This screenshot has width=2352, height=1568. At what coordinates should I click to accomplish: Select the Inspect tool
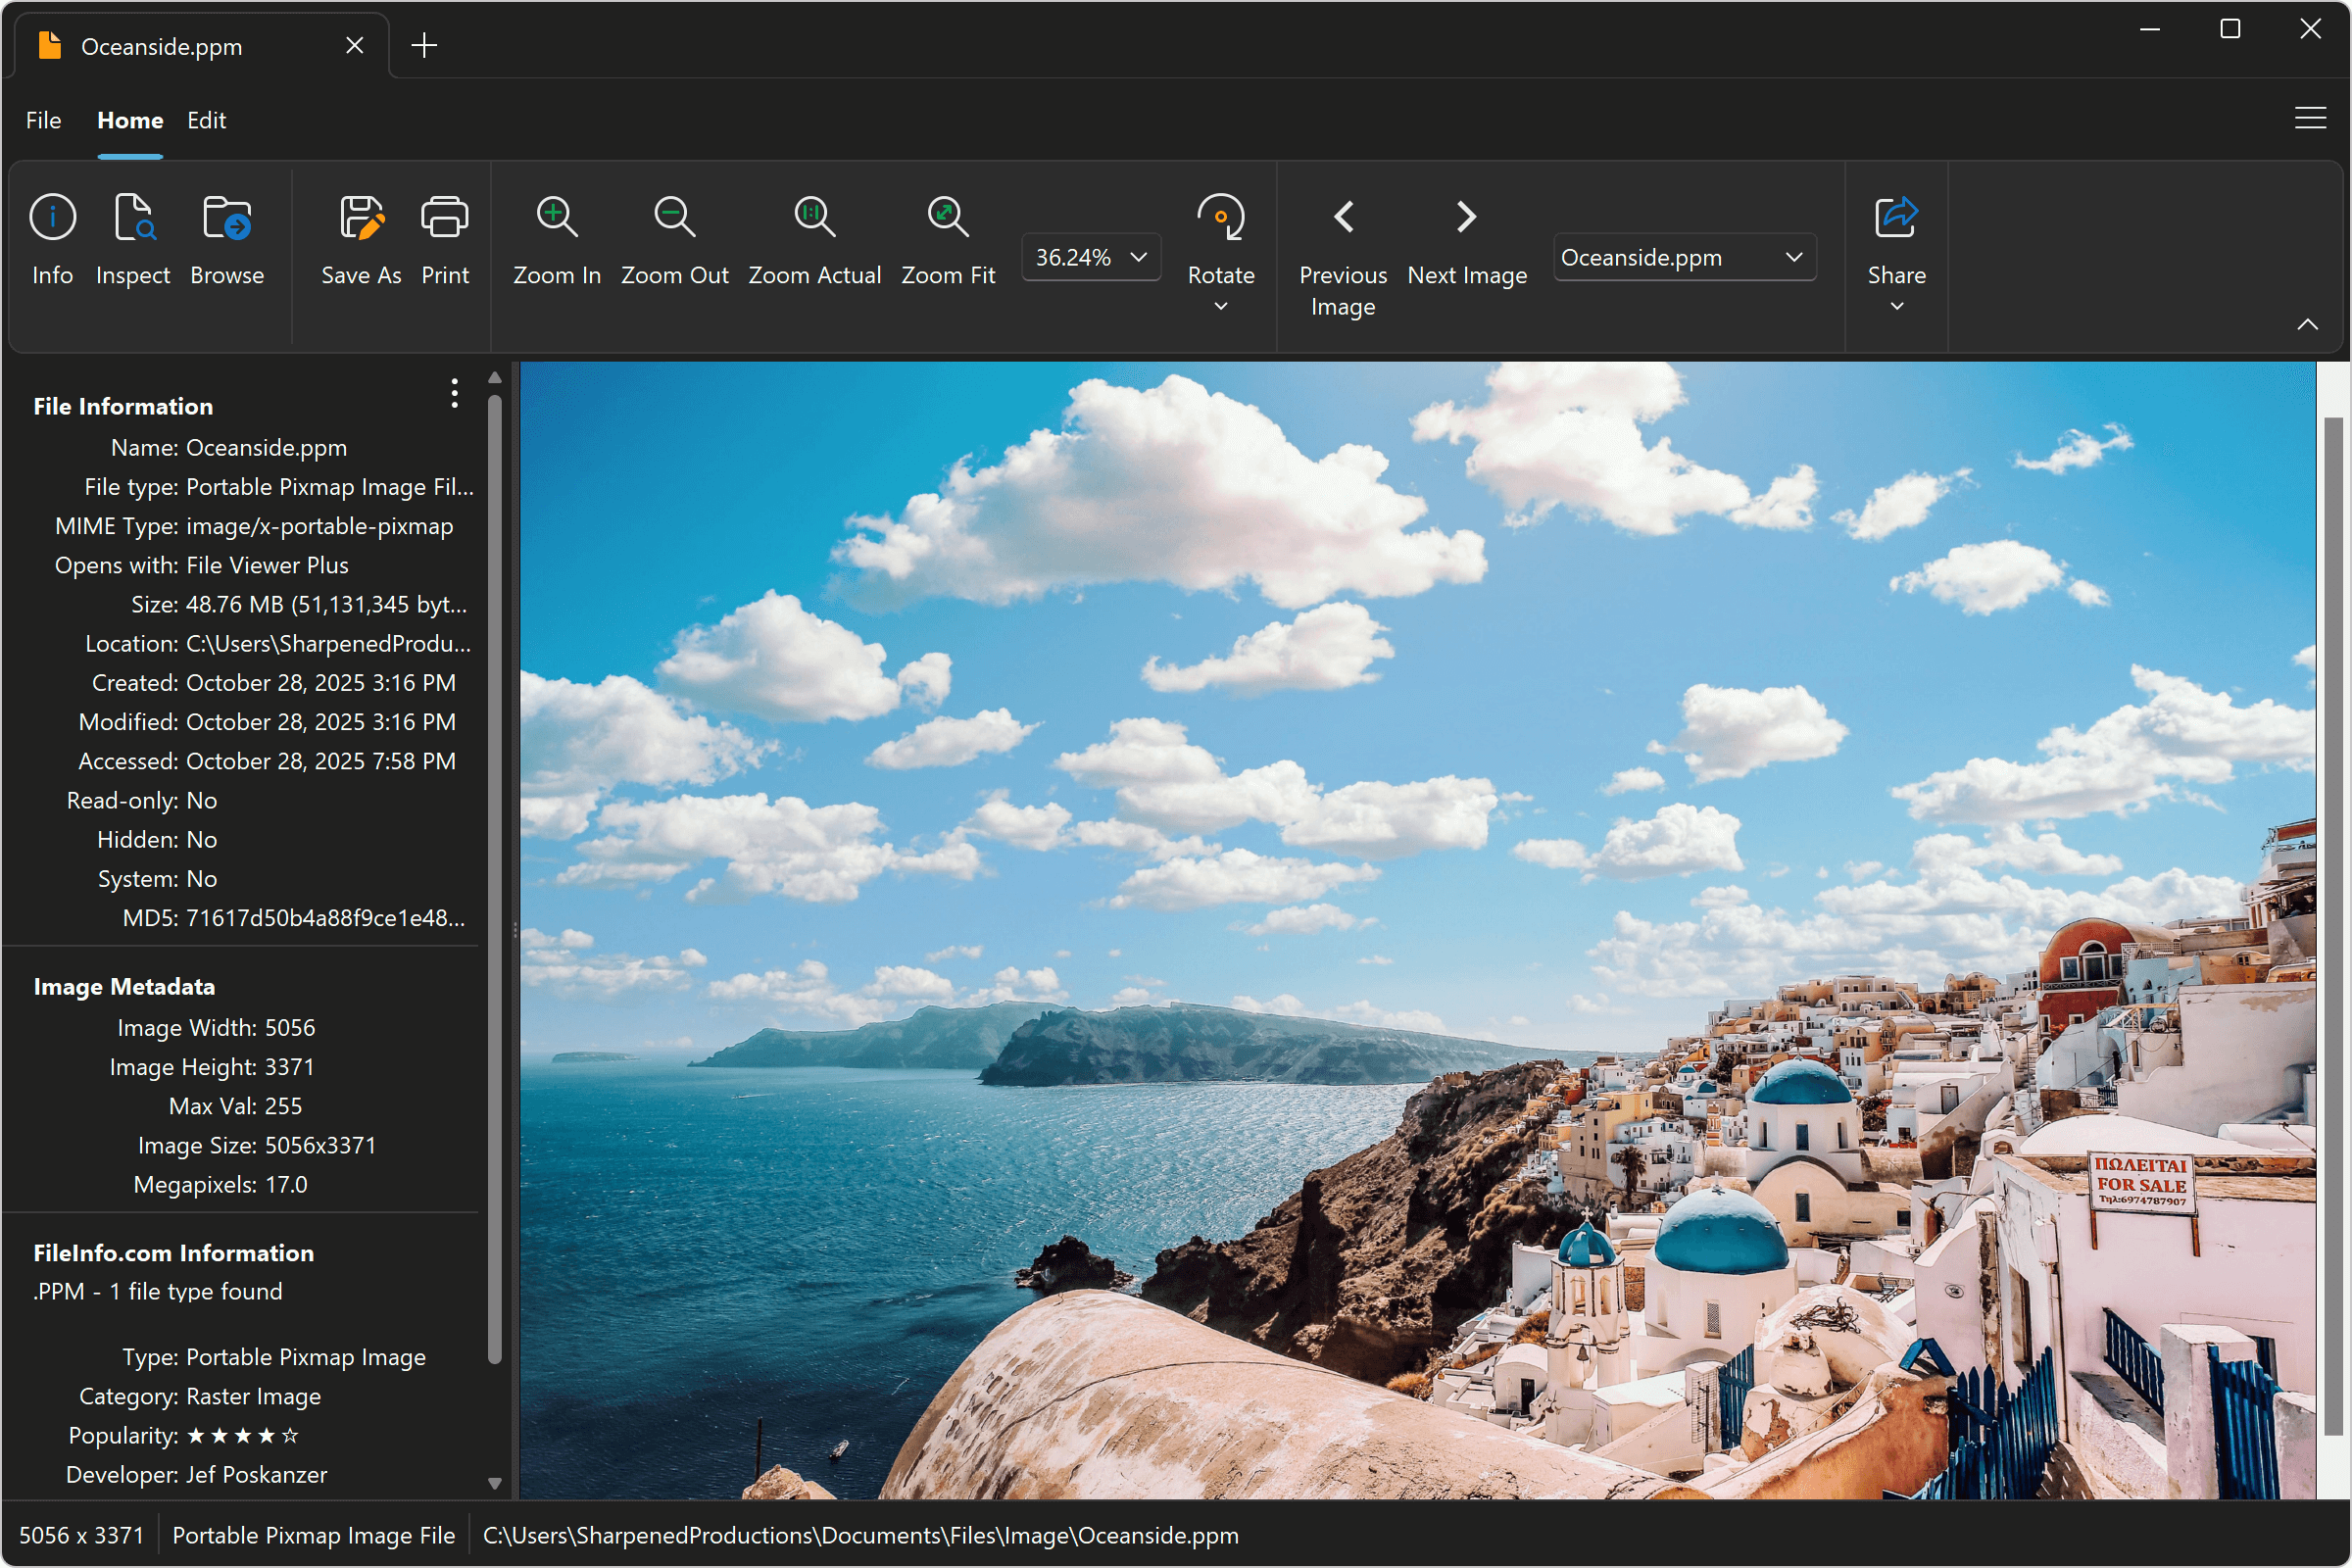click(x=133, y=238)
